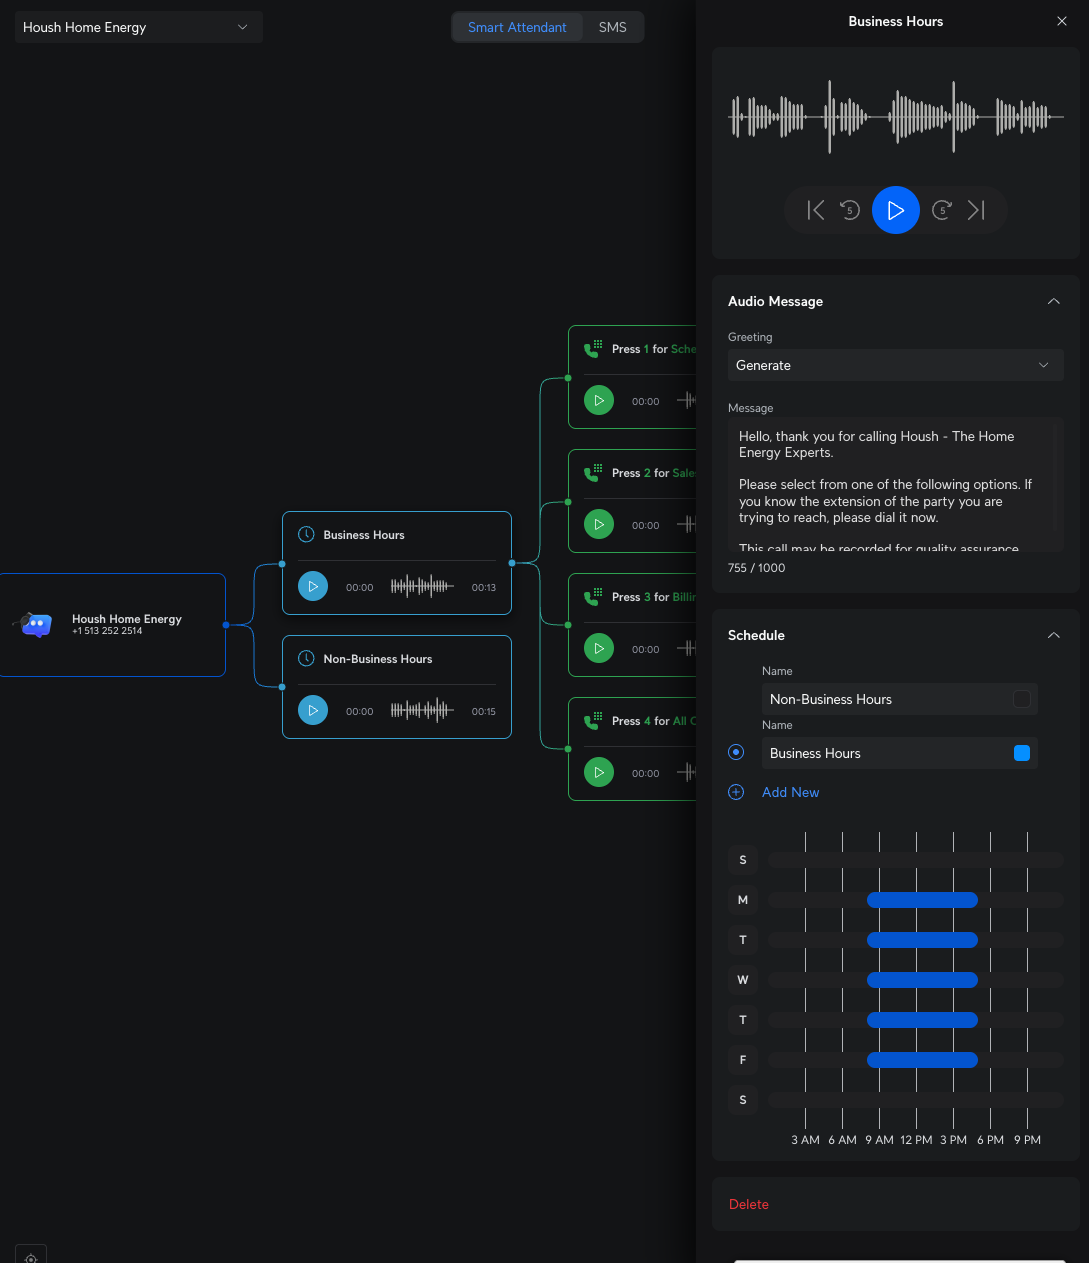Open the Housh Home Energy account dropdown
Screen dimensions: 1089x1263
point(138,27)
